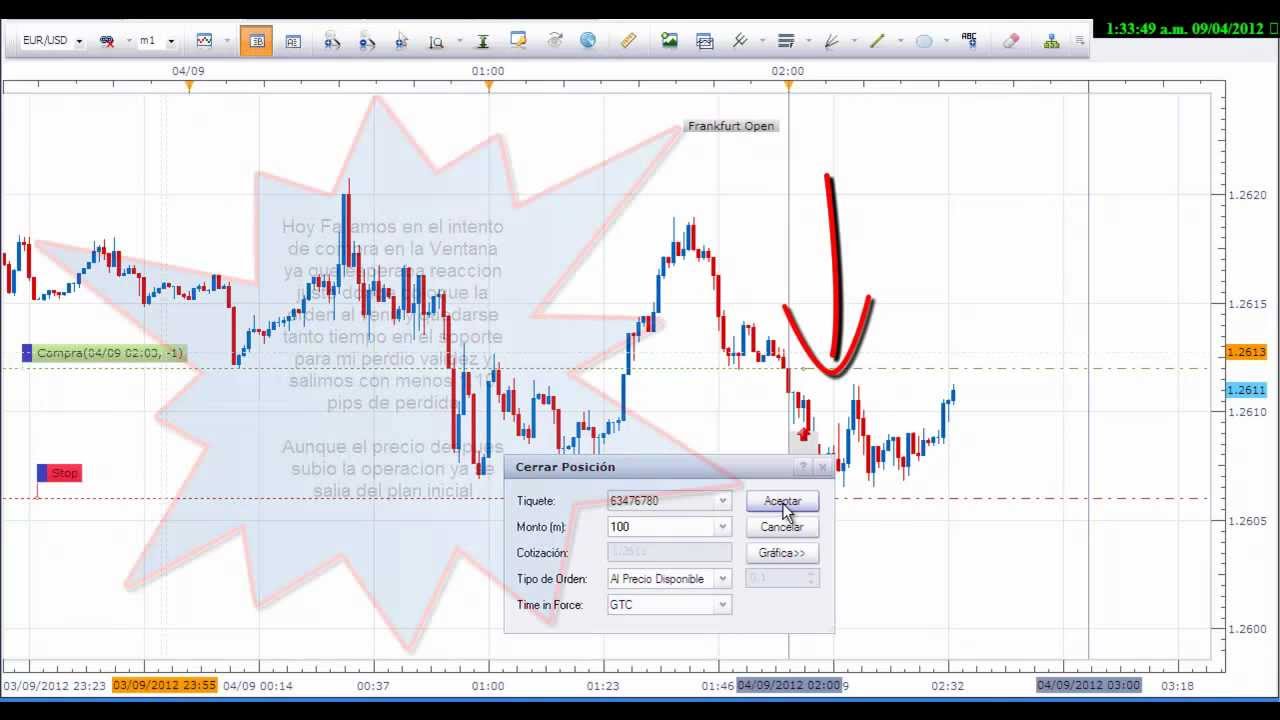The height and width of the screenshot is (720, 1280).
Task: Click the help question mark in dialog title
Action: coord(802,467)
